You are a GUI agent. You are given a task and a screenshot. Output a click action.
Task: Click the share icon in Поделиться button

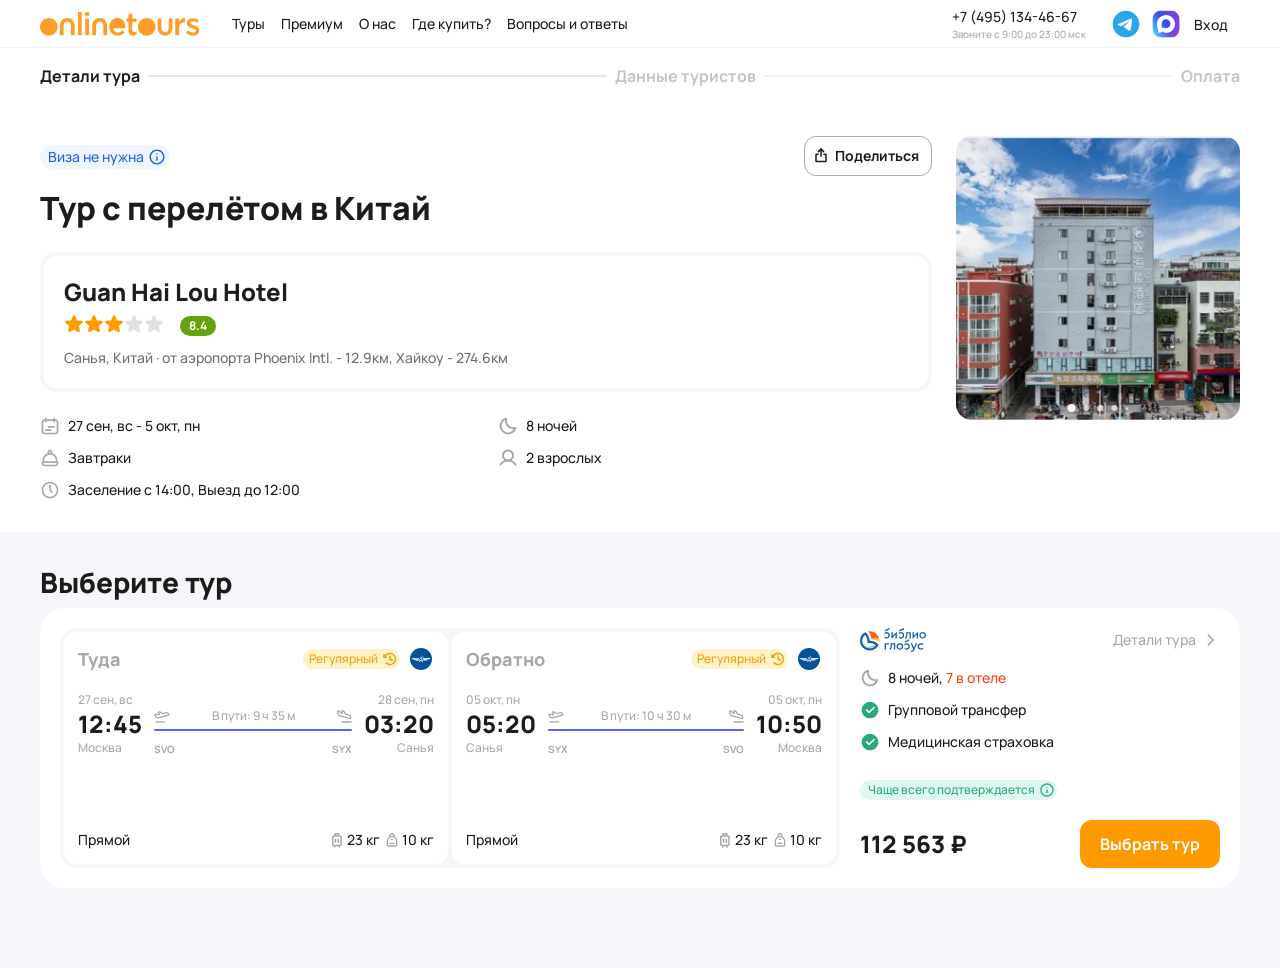[x=821, y=156]
